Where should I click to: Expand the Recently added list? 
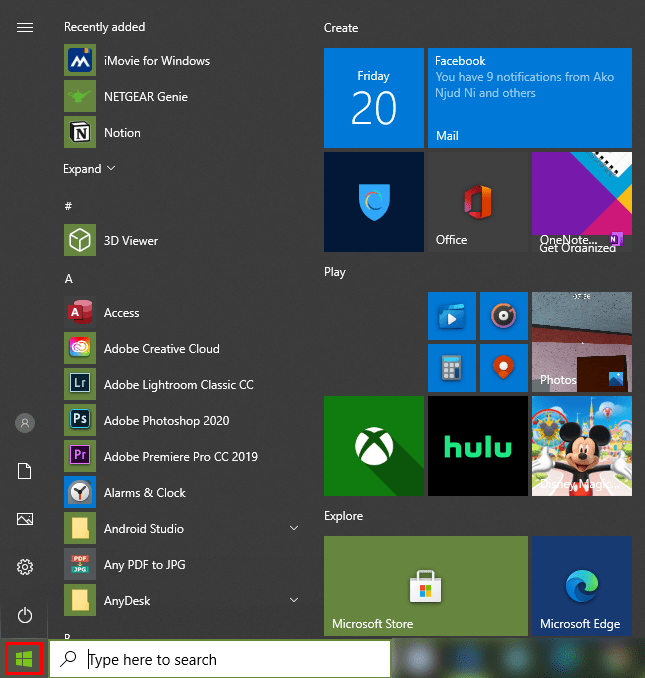pyautogui.click(x=89, y=169)
